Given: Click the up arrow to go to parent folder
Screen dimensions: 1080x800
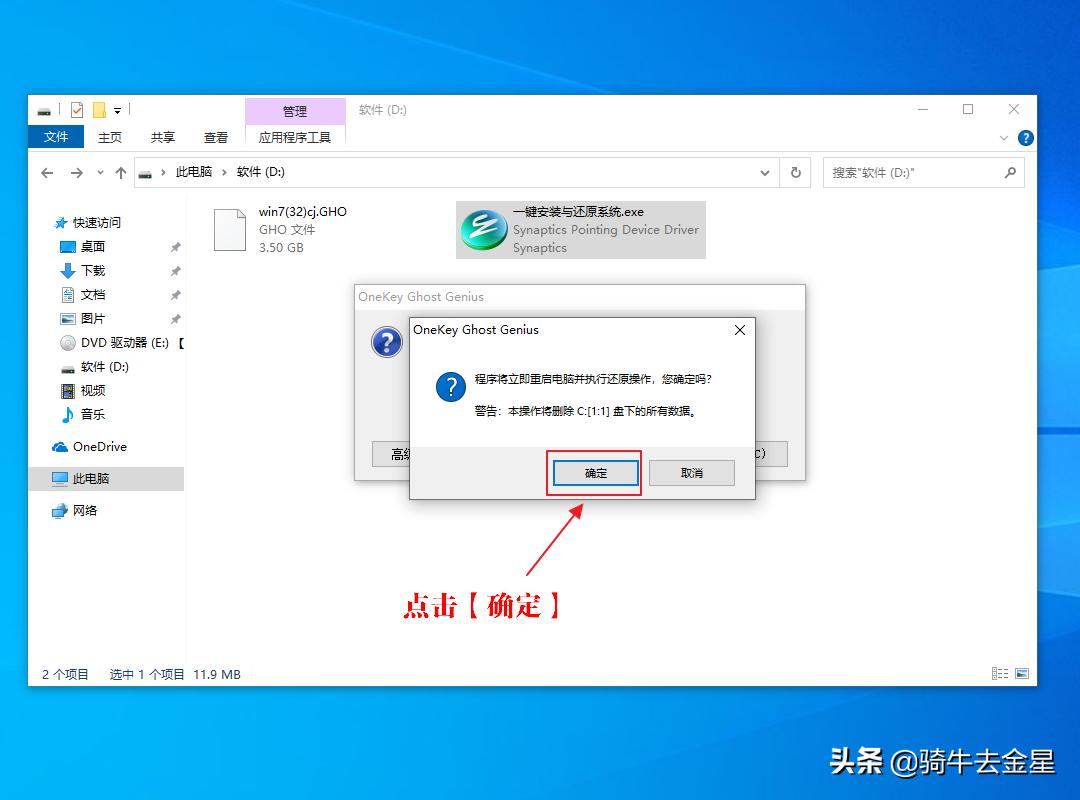Looking at the screenshot, I should pos(121,172).
